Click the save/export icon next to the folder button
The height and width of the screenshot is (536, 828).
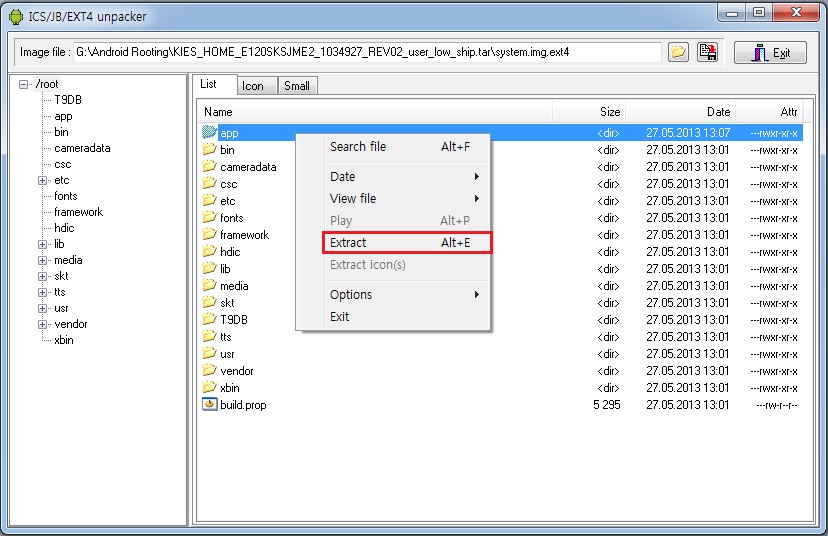point(707,52)
